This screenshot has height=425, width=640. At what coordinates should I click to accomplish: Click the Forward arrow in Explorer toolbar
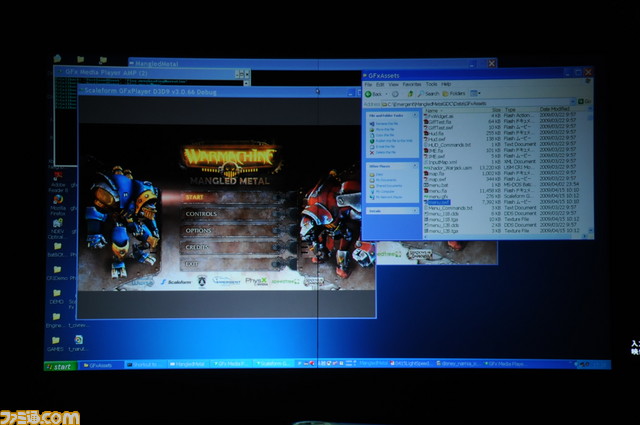click(x=395, y=94)
